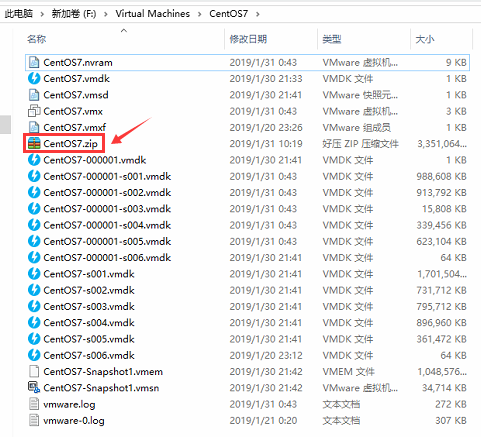This screenshot has height=437, width=481.
Task: Select the CentOS7.vmsd file icon
Action: [x=34, y=95]
